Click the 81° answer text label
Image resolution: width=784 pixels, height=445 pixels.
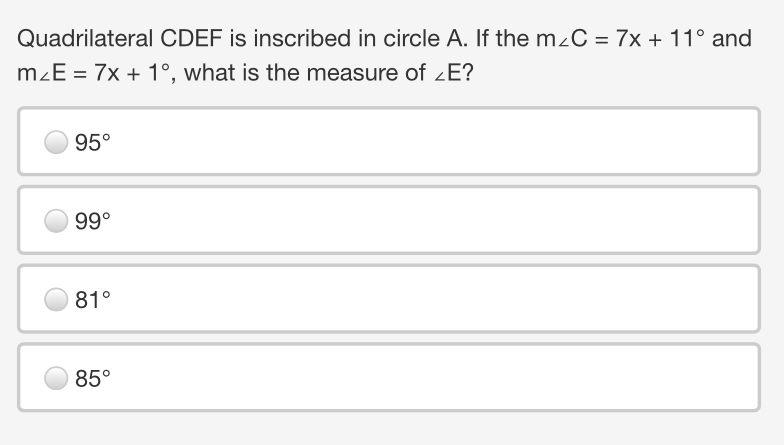click(92, 300)
